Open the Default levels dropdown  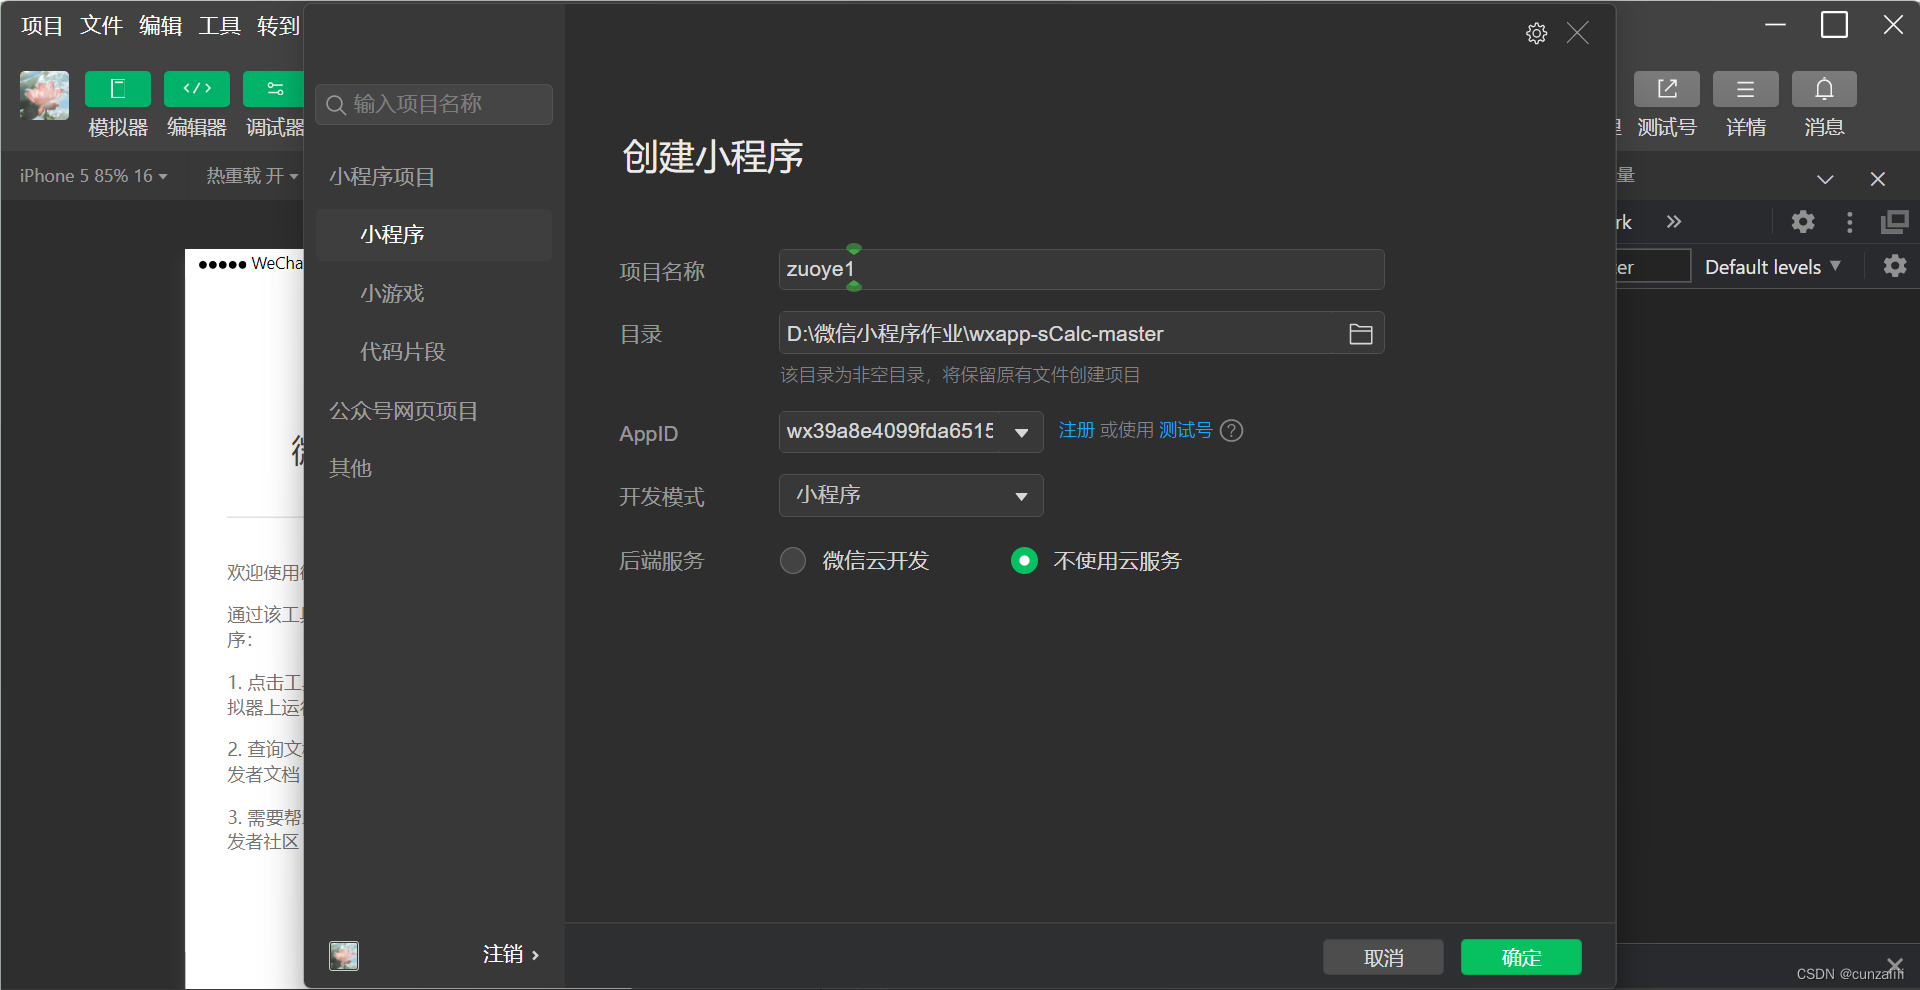[x=1772, y=267]
